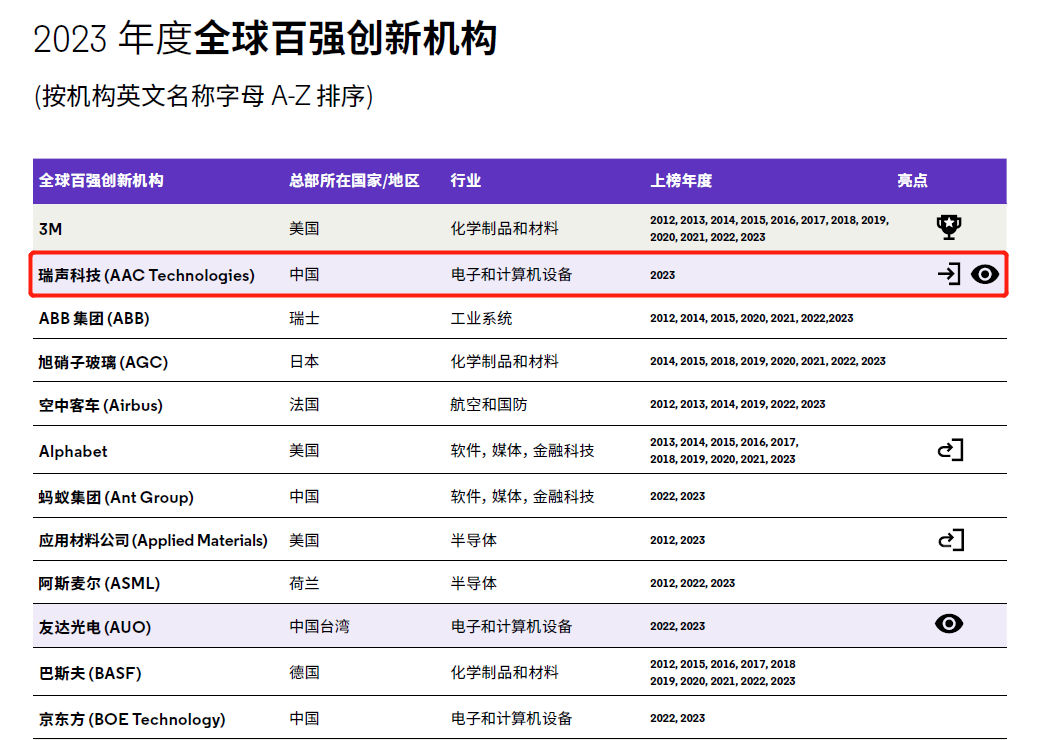Click 法国 in the Airbus row
Image resolution: width=1046 pixels, height=740 pixels.
tap(304, 404)
